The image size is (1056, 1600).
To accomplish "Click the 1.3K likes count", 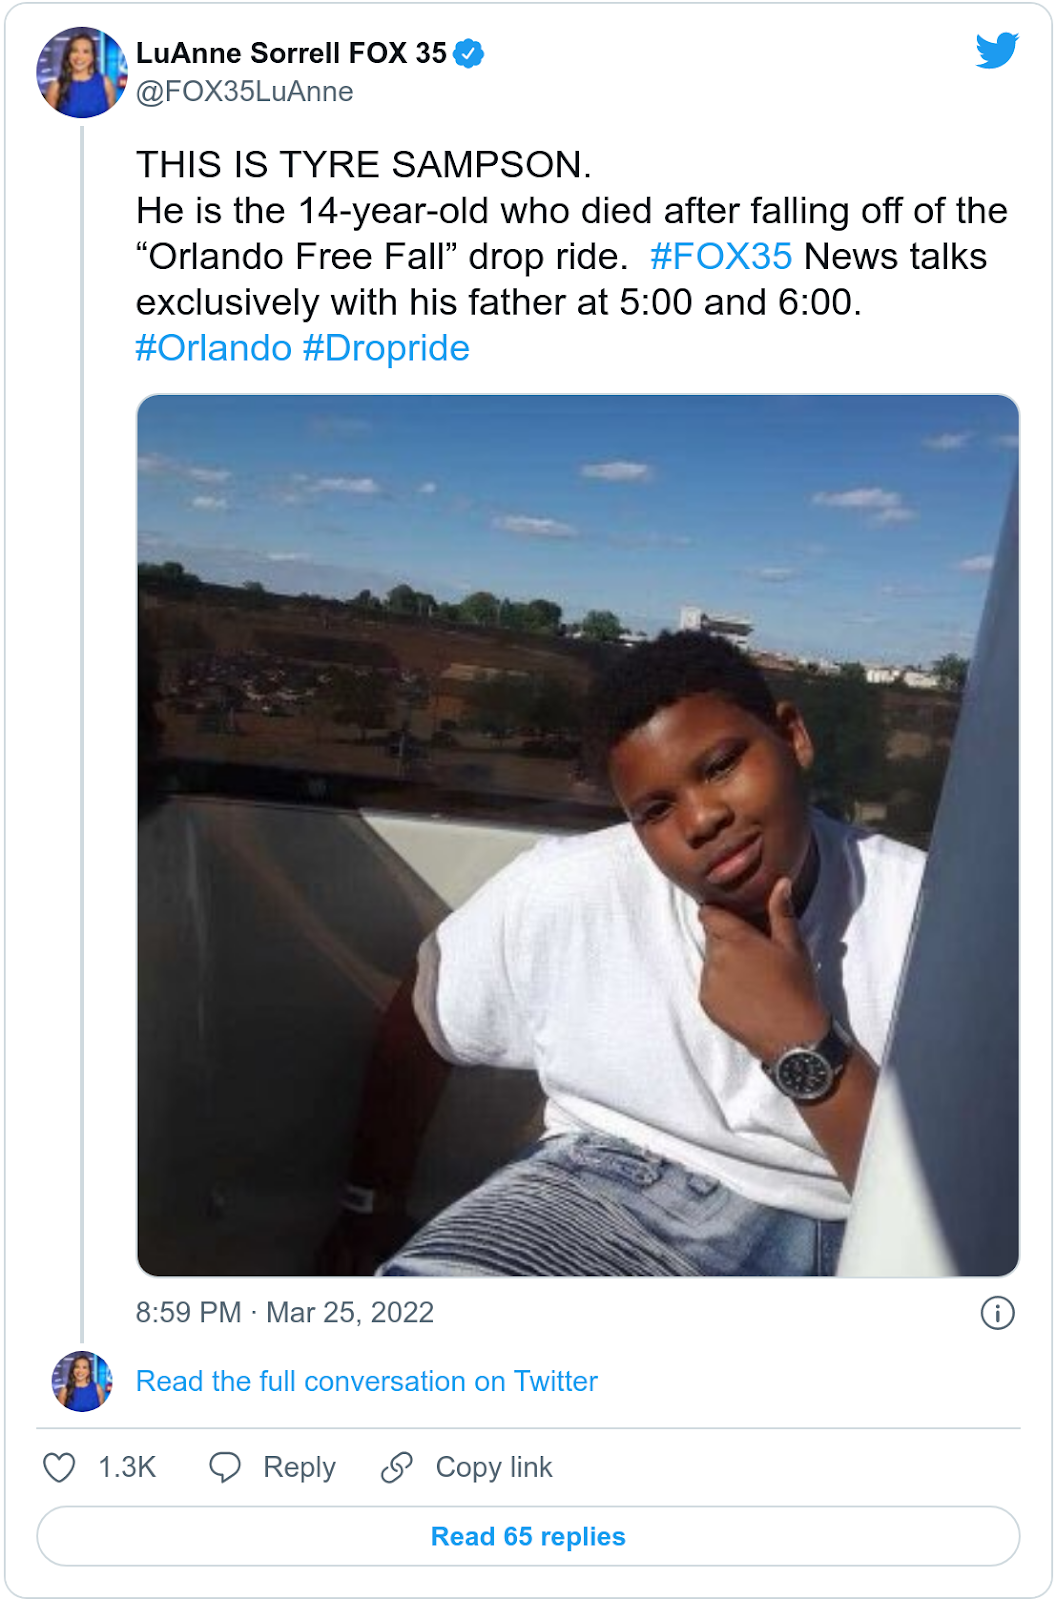I will (127, 1467).
